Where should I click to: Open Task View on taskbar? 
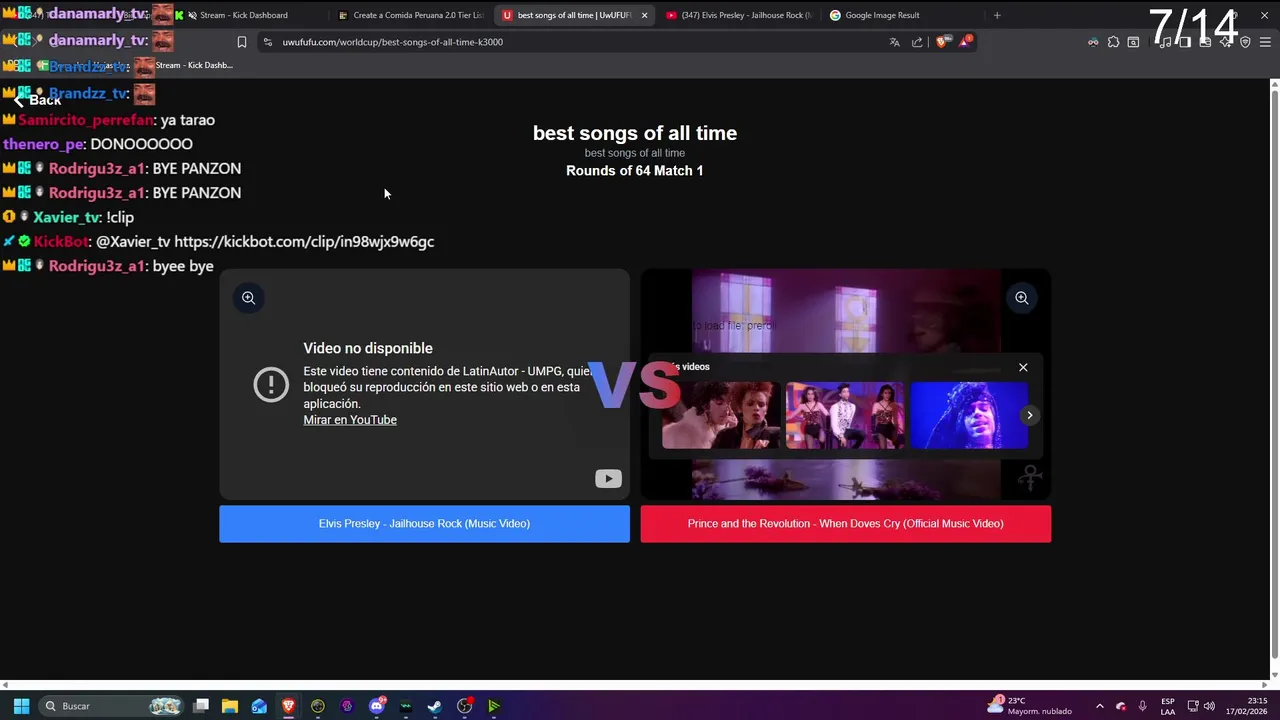201,706
